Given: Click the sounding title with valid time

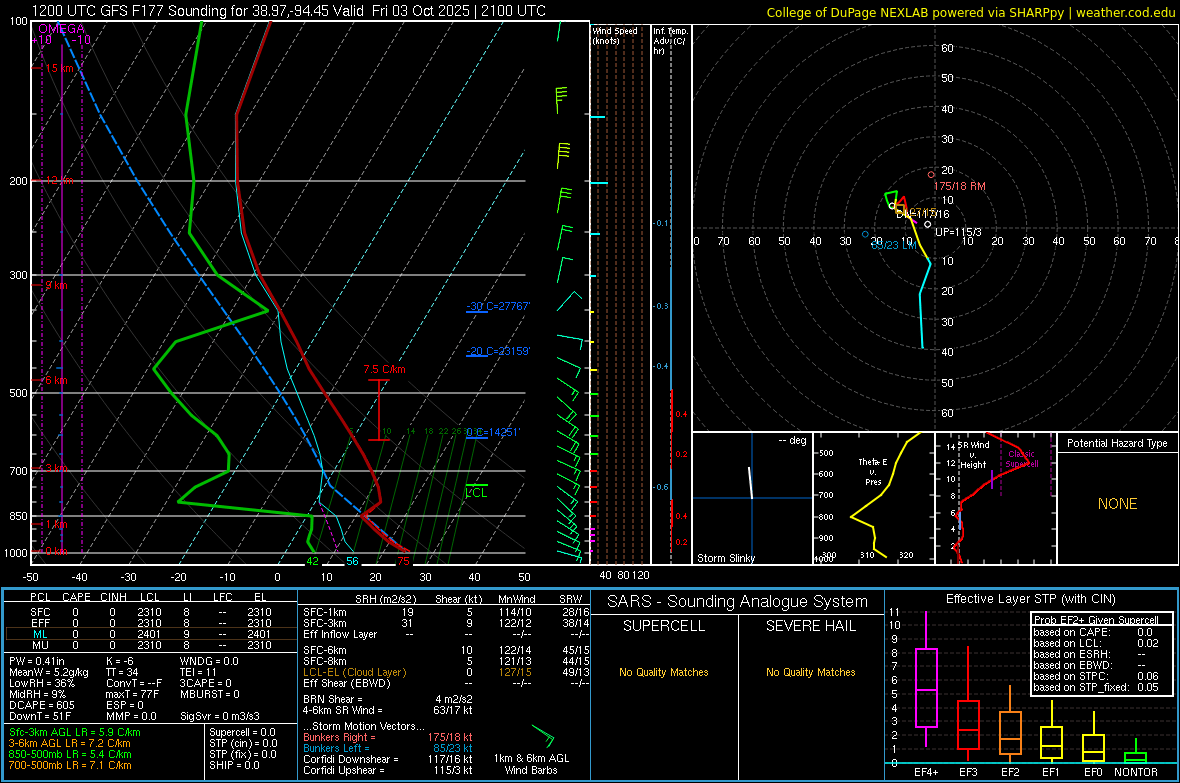Looking at the screenshot, I should coord(289,11).
